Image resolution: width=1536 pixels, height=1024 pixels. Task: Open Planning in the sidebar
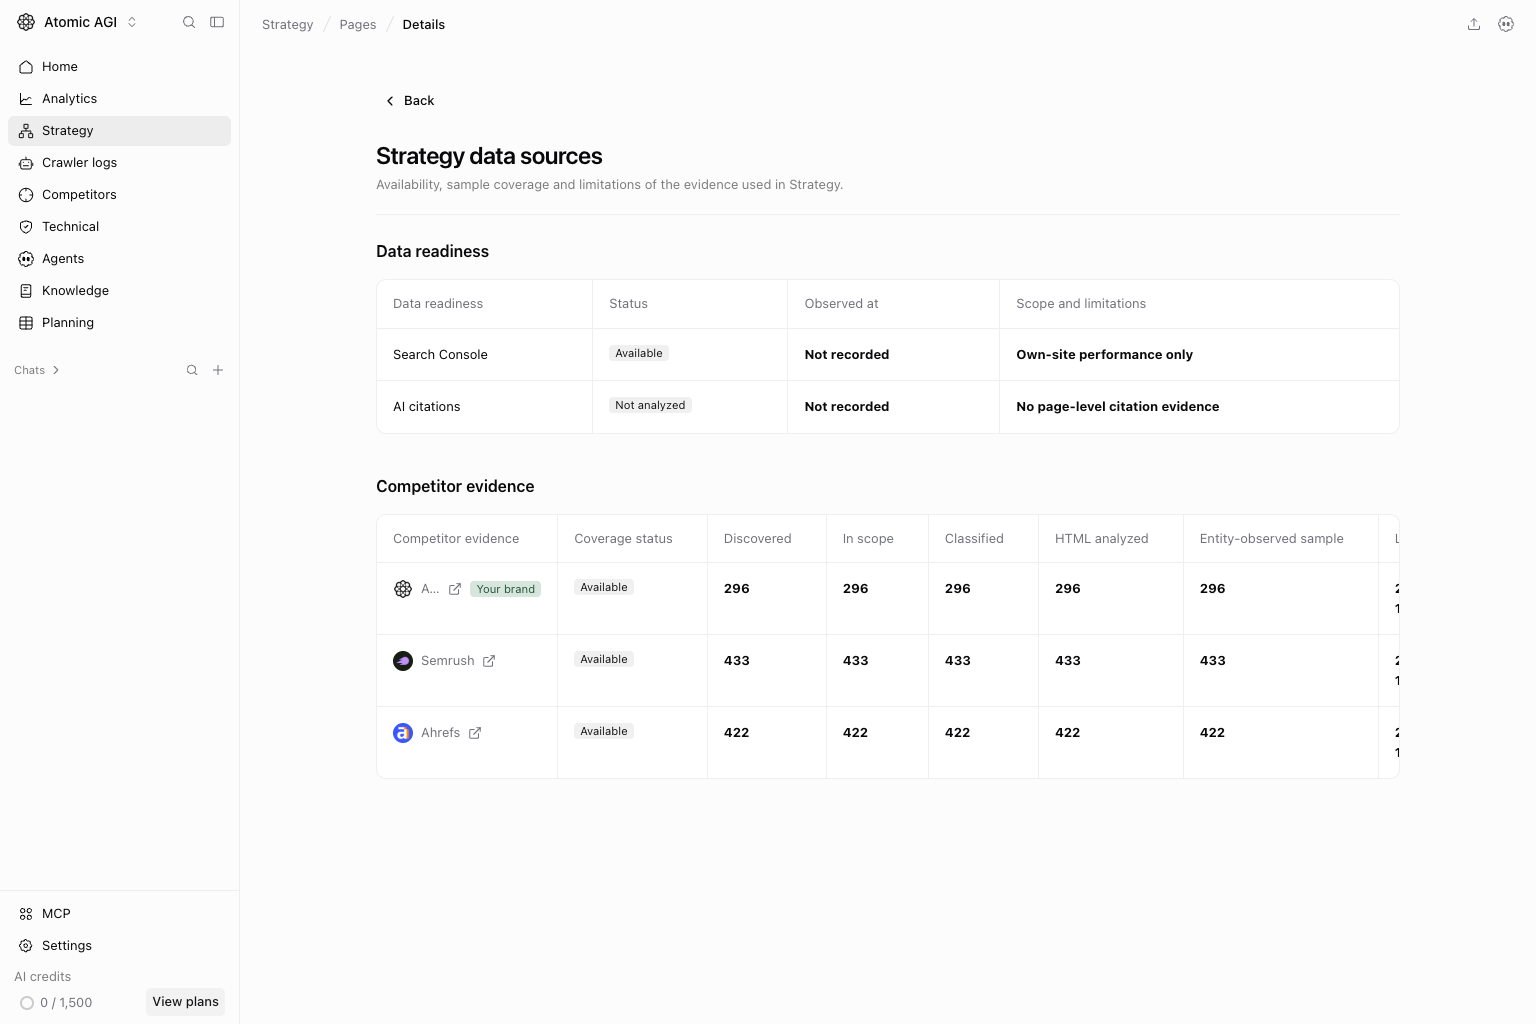click(x=119, y=323)
